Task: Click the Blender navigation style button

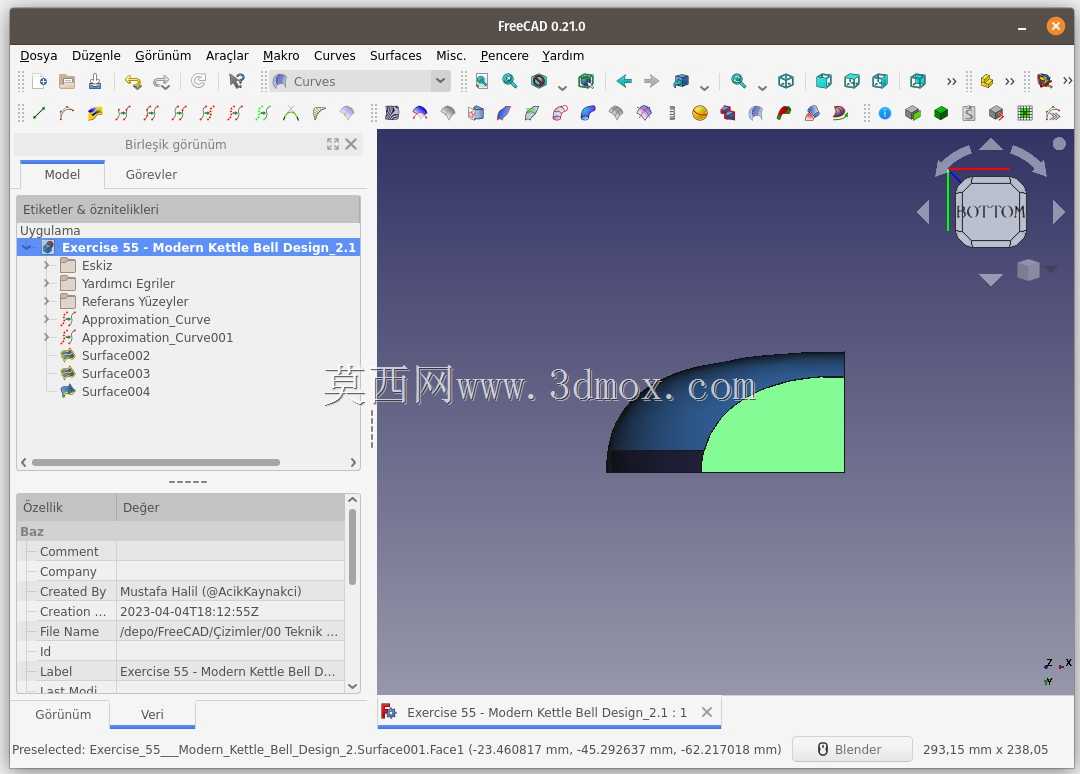Action: click(852, 749)
